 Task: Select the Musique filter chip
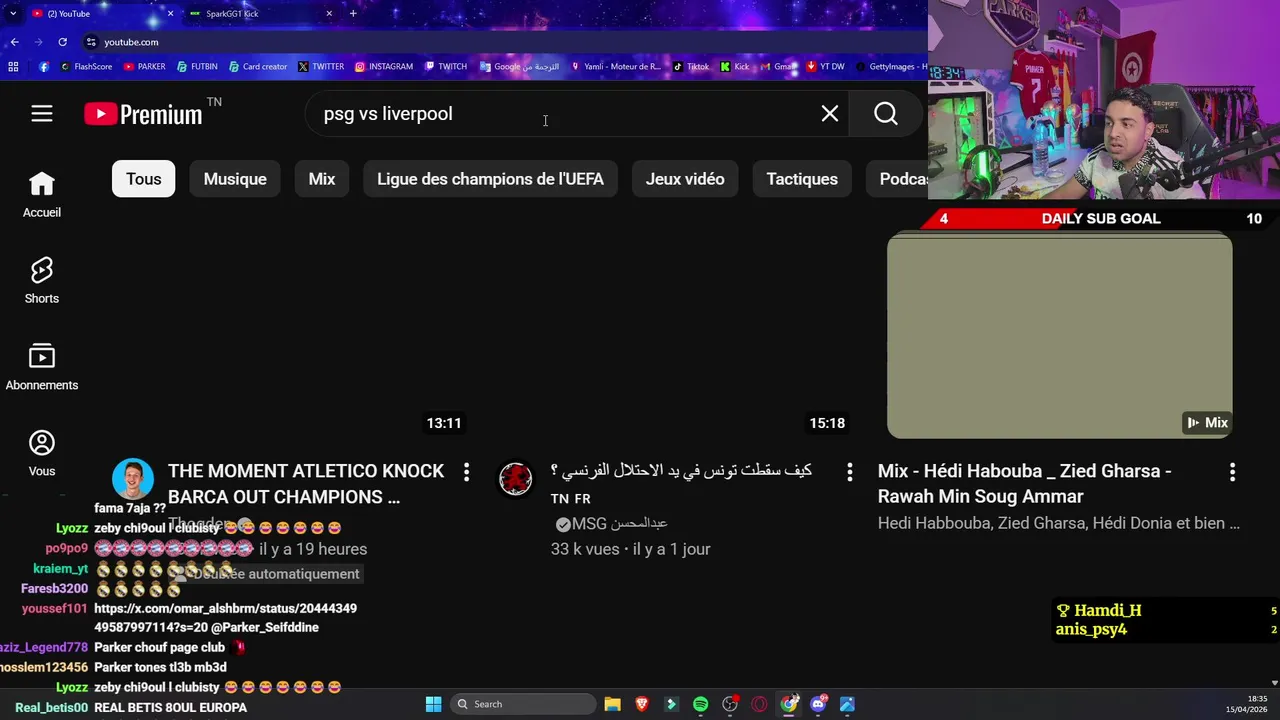(235, 179)
